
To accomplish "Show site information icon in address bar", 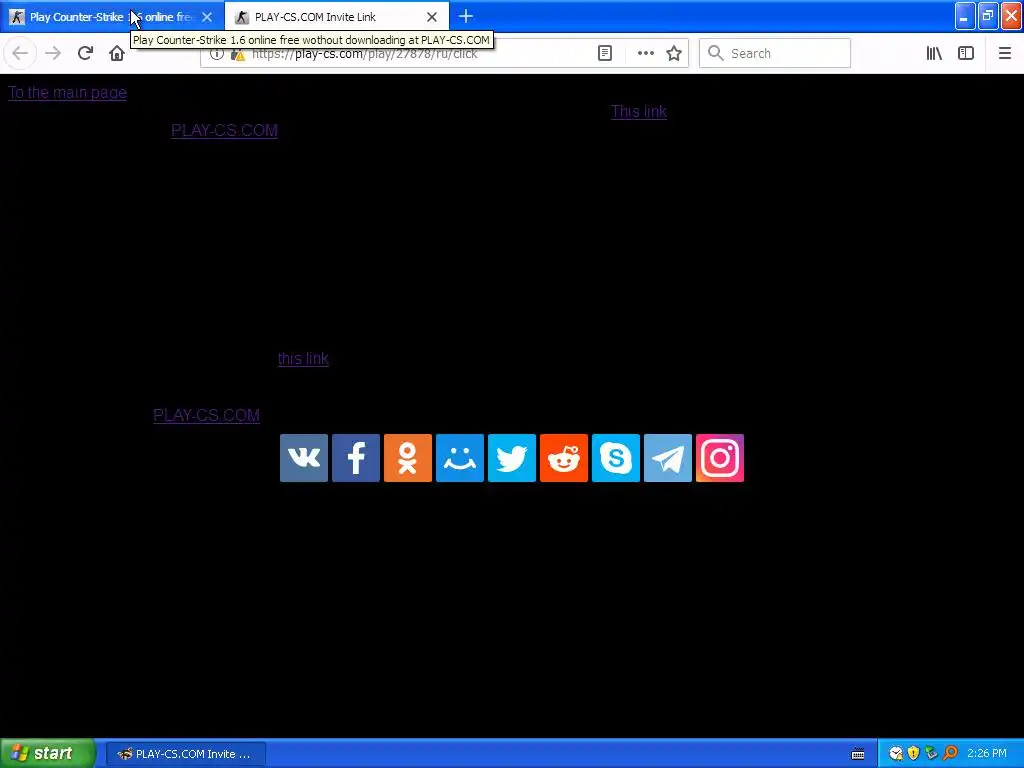I will (x=217, y=54).
